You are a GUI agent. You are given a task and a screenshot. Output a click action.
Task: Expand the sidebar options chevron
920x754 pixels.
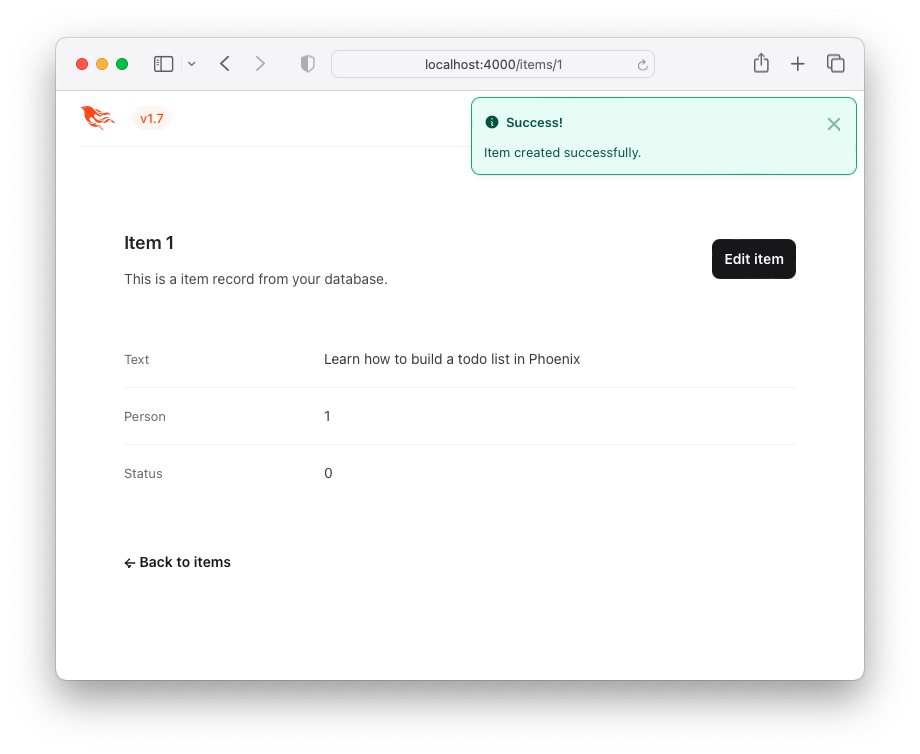[x=191, y=63]
